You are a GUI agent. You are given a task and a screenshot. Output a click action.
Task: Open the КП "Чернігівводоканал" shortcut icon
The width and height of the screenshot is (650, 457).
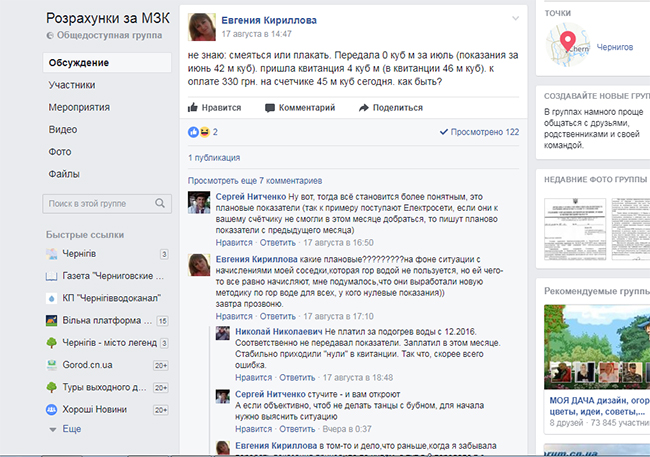pyautogui.click(x=51, y=298)
